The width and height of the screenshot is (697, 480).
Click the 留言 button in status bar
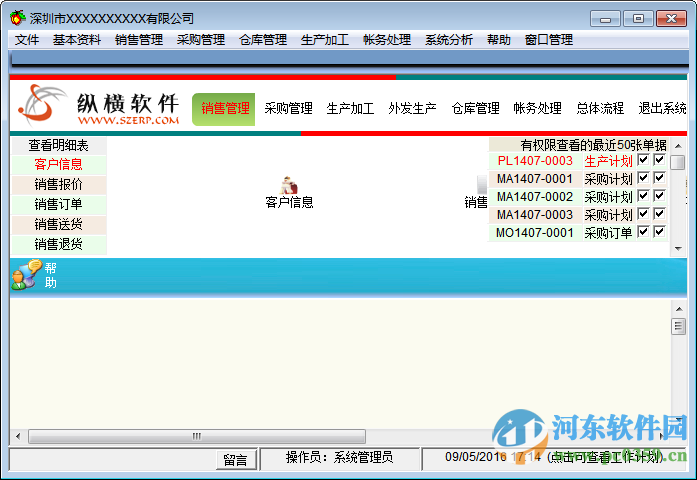[236, 460]
